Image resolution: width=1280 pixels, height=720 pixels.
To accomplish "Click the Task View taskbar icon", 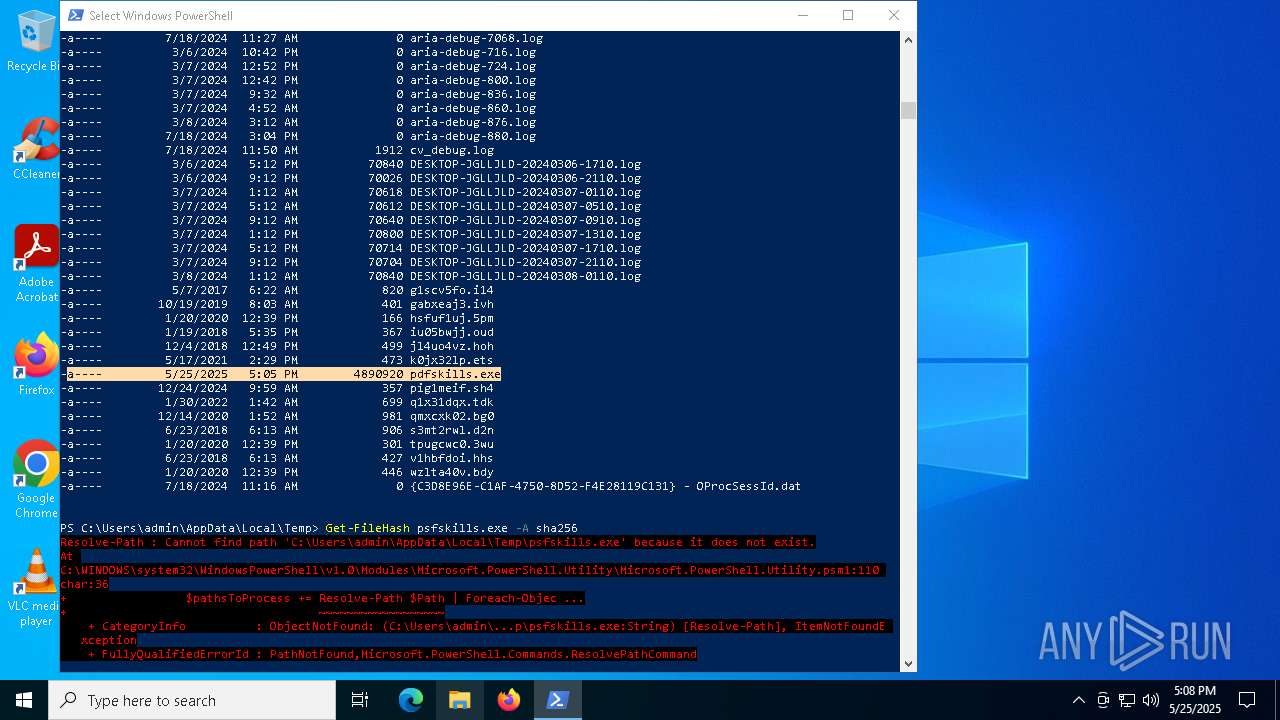I will [360, 700].
